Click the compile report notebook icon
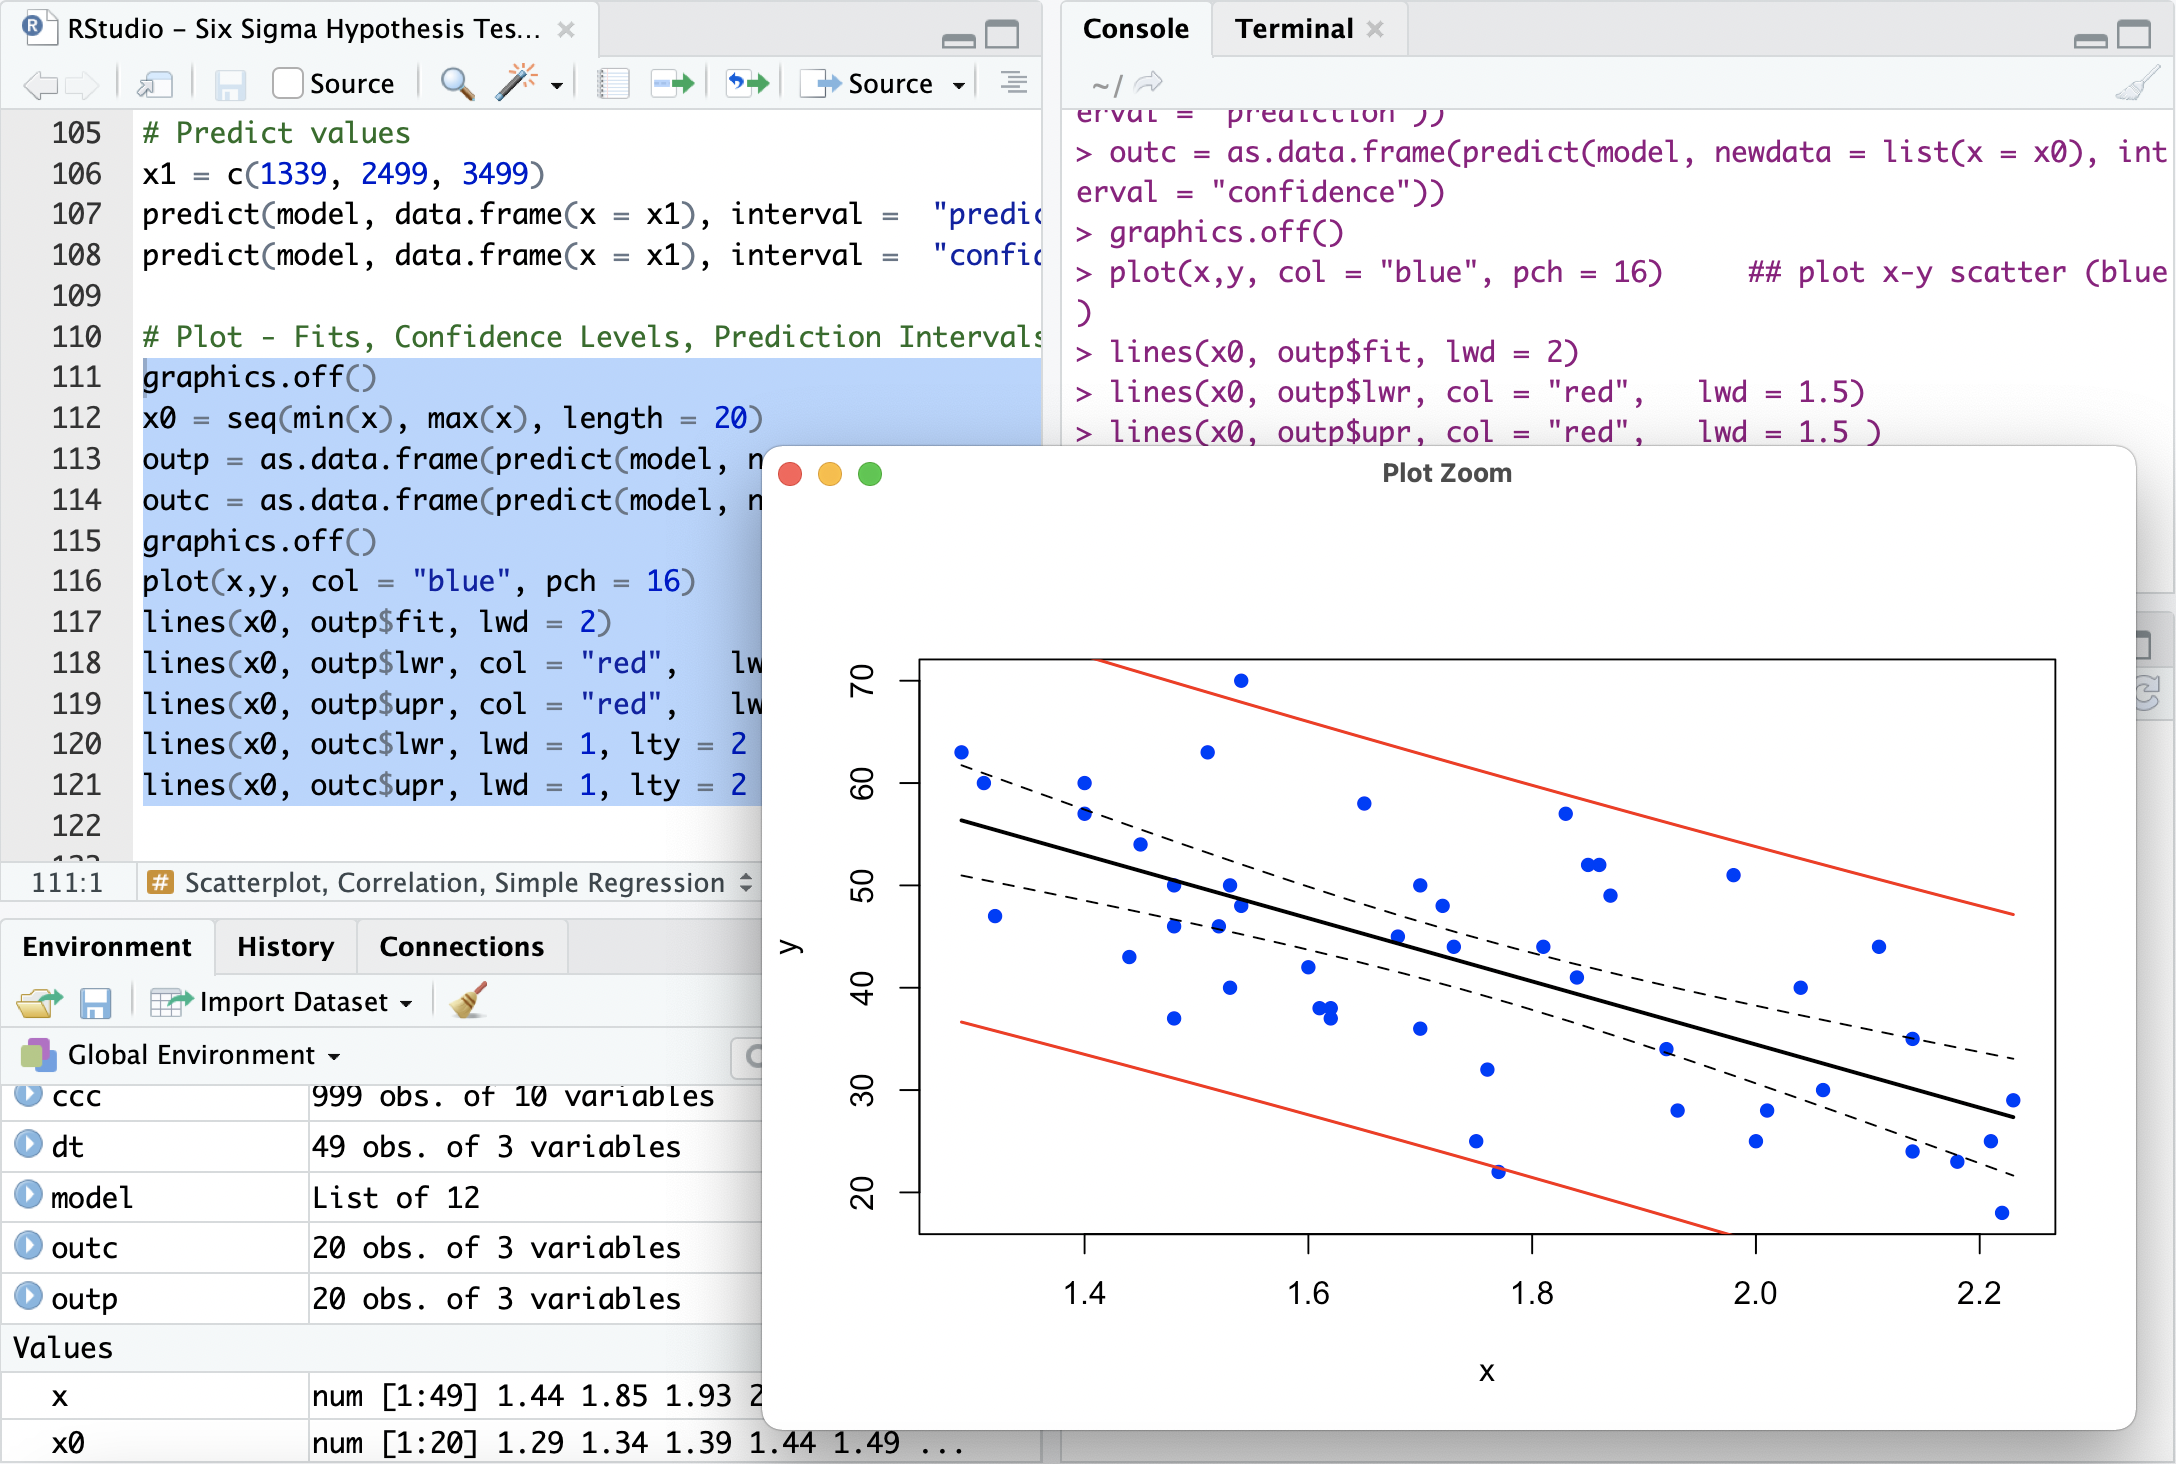This screenshot has width=2176, height=1464. pos(613,84)
